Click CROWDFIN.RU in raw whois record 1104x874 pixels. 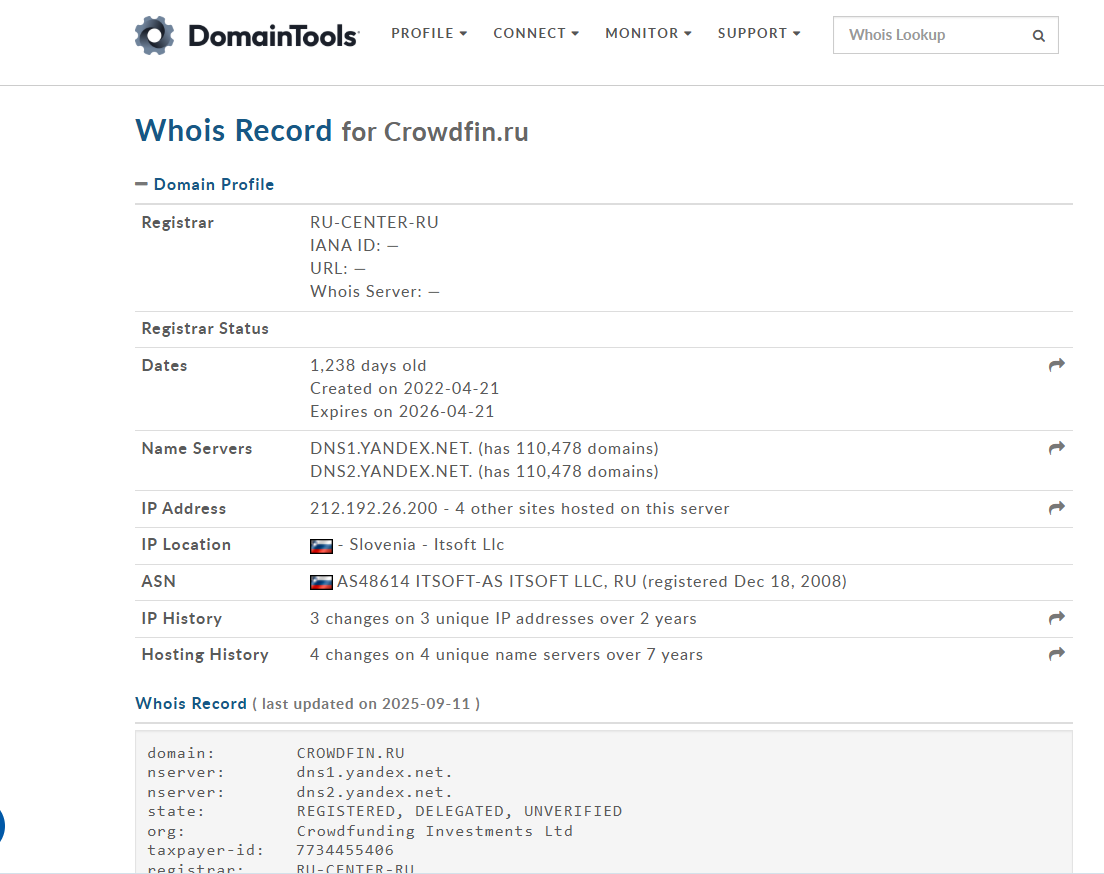(351, 754)
